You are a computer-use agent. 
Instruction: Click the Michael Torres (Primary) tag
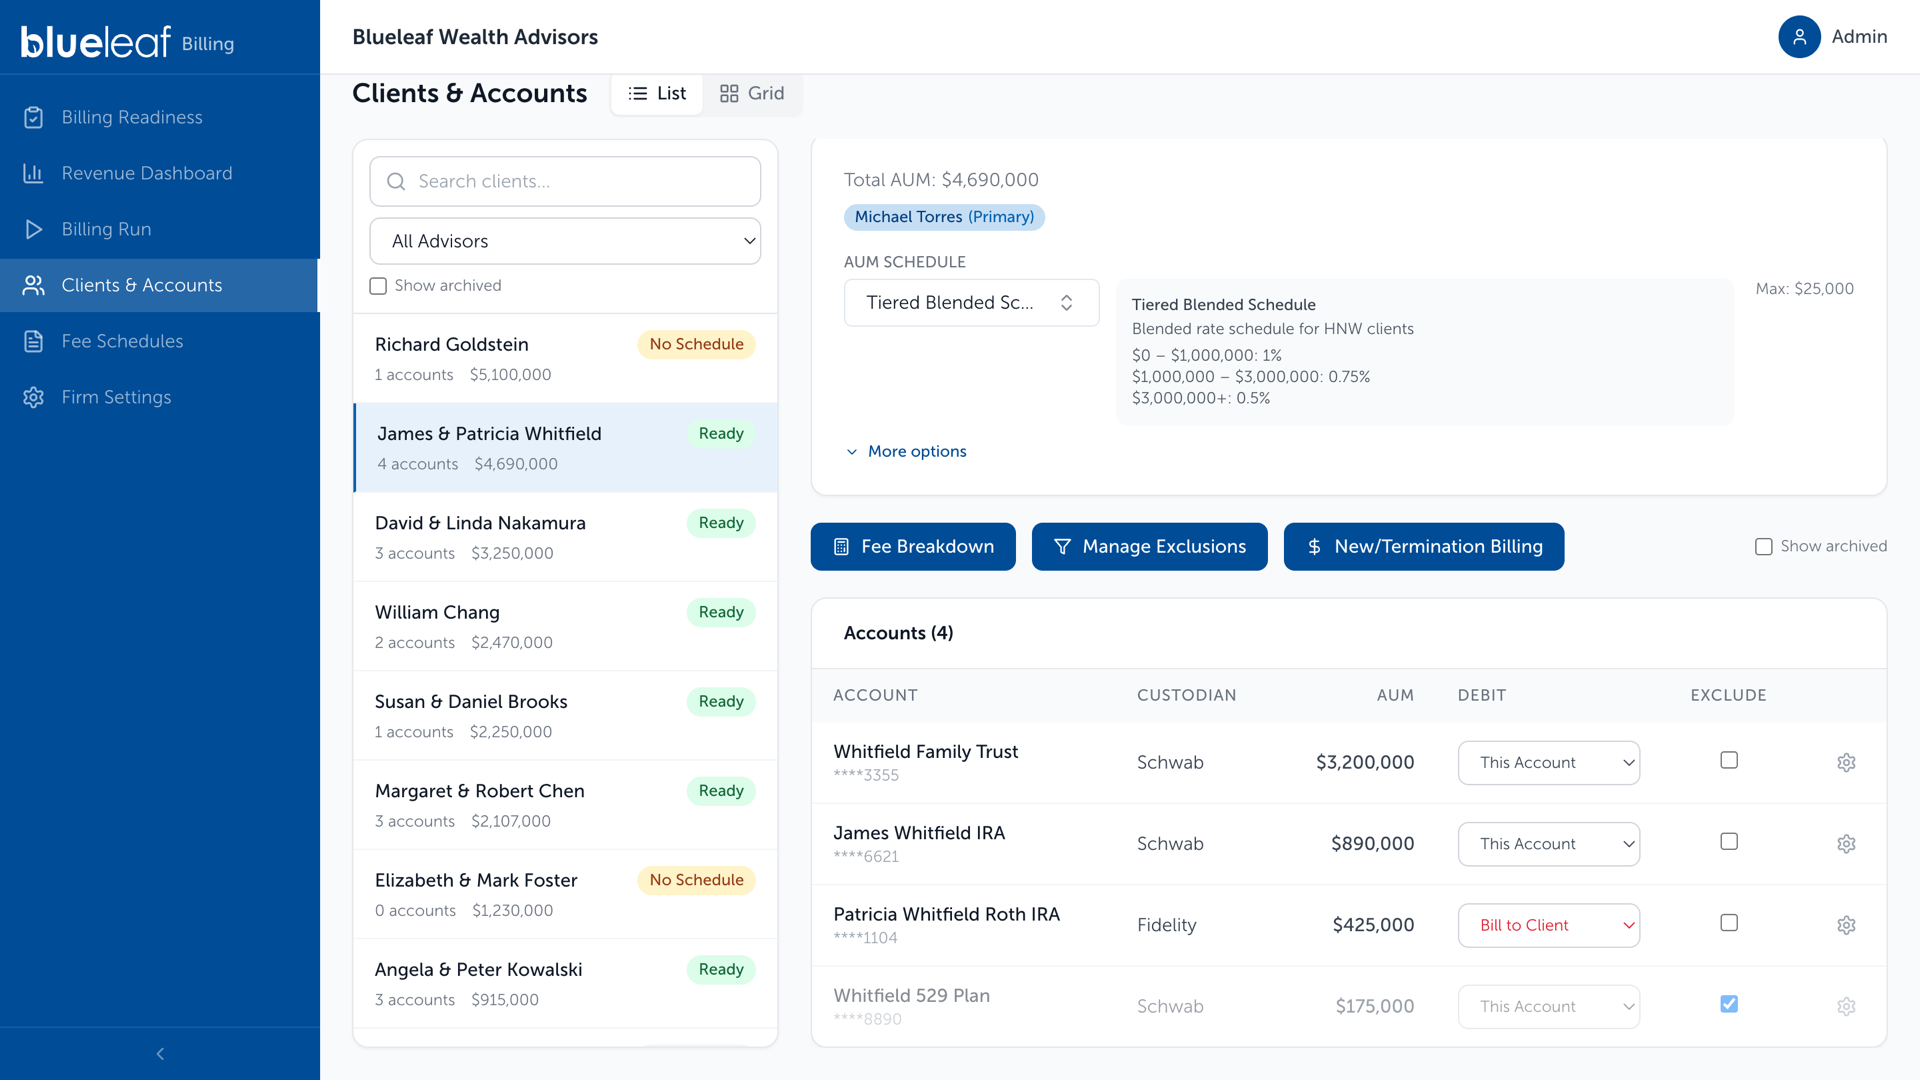tap(944, 217)
